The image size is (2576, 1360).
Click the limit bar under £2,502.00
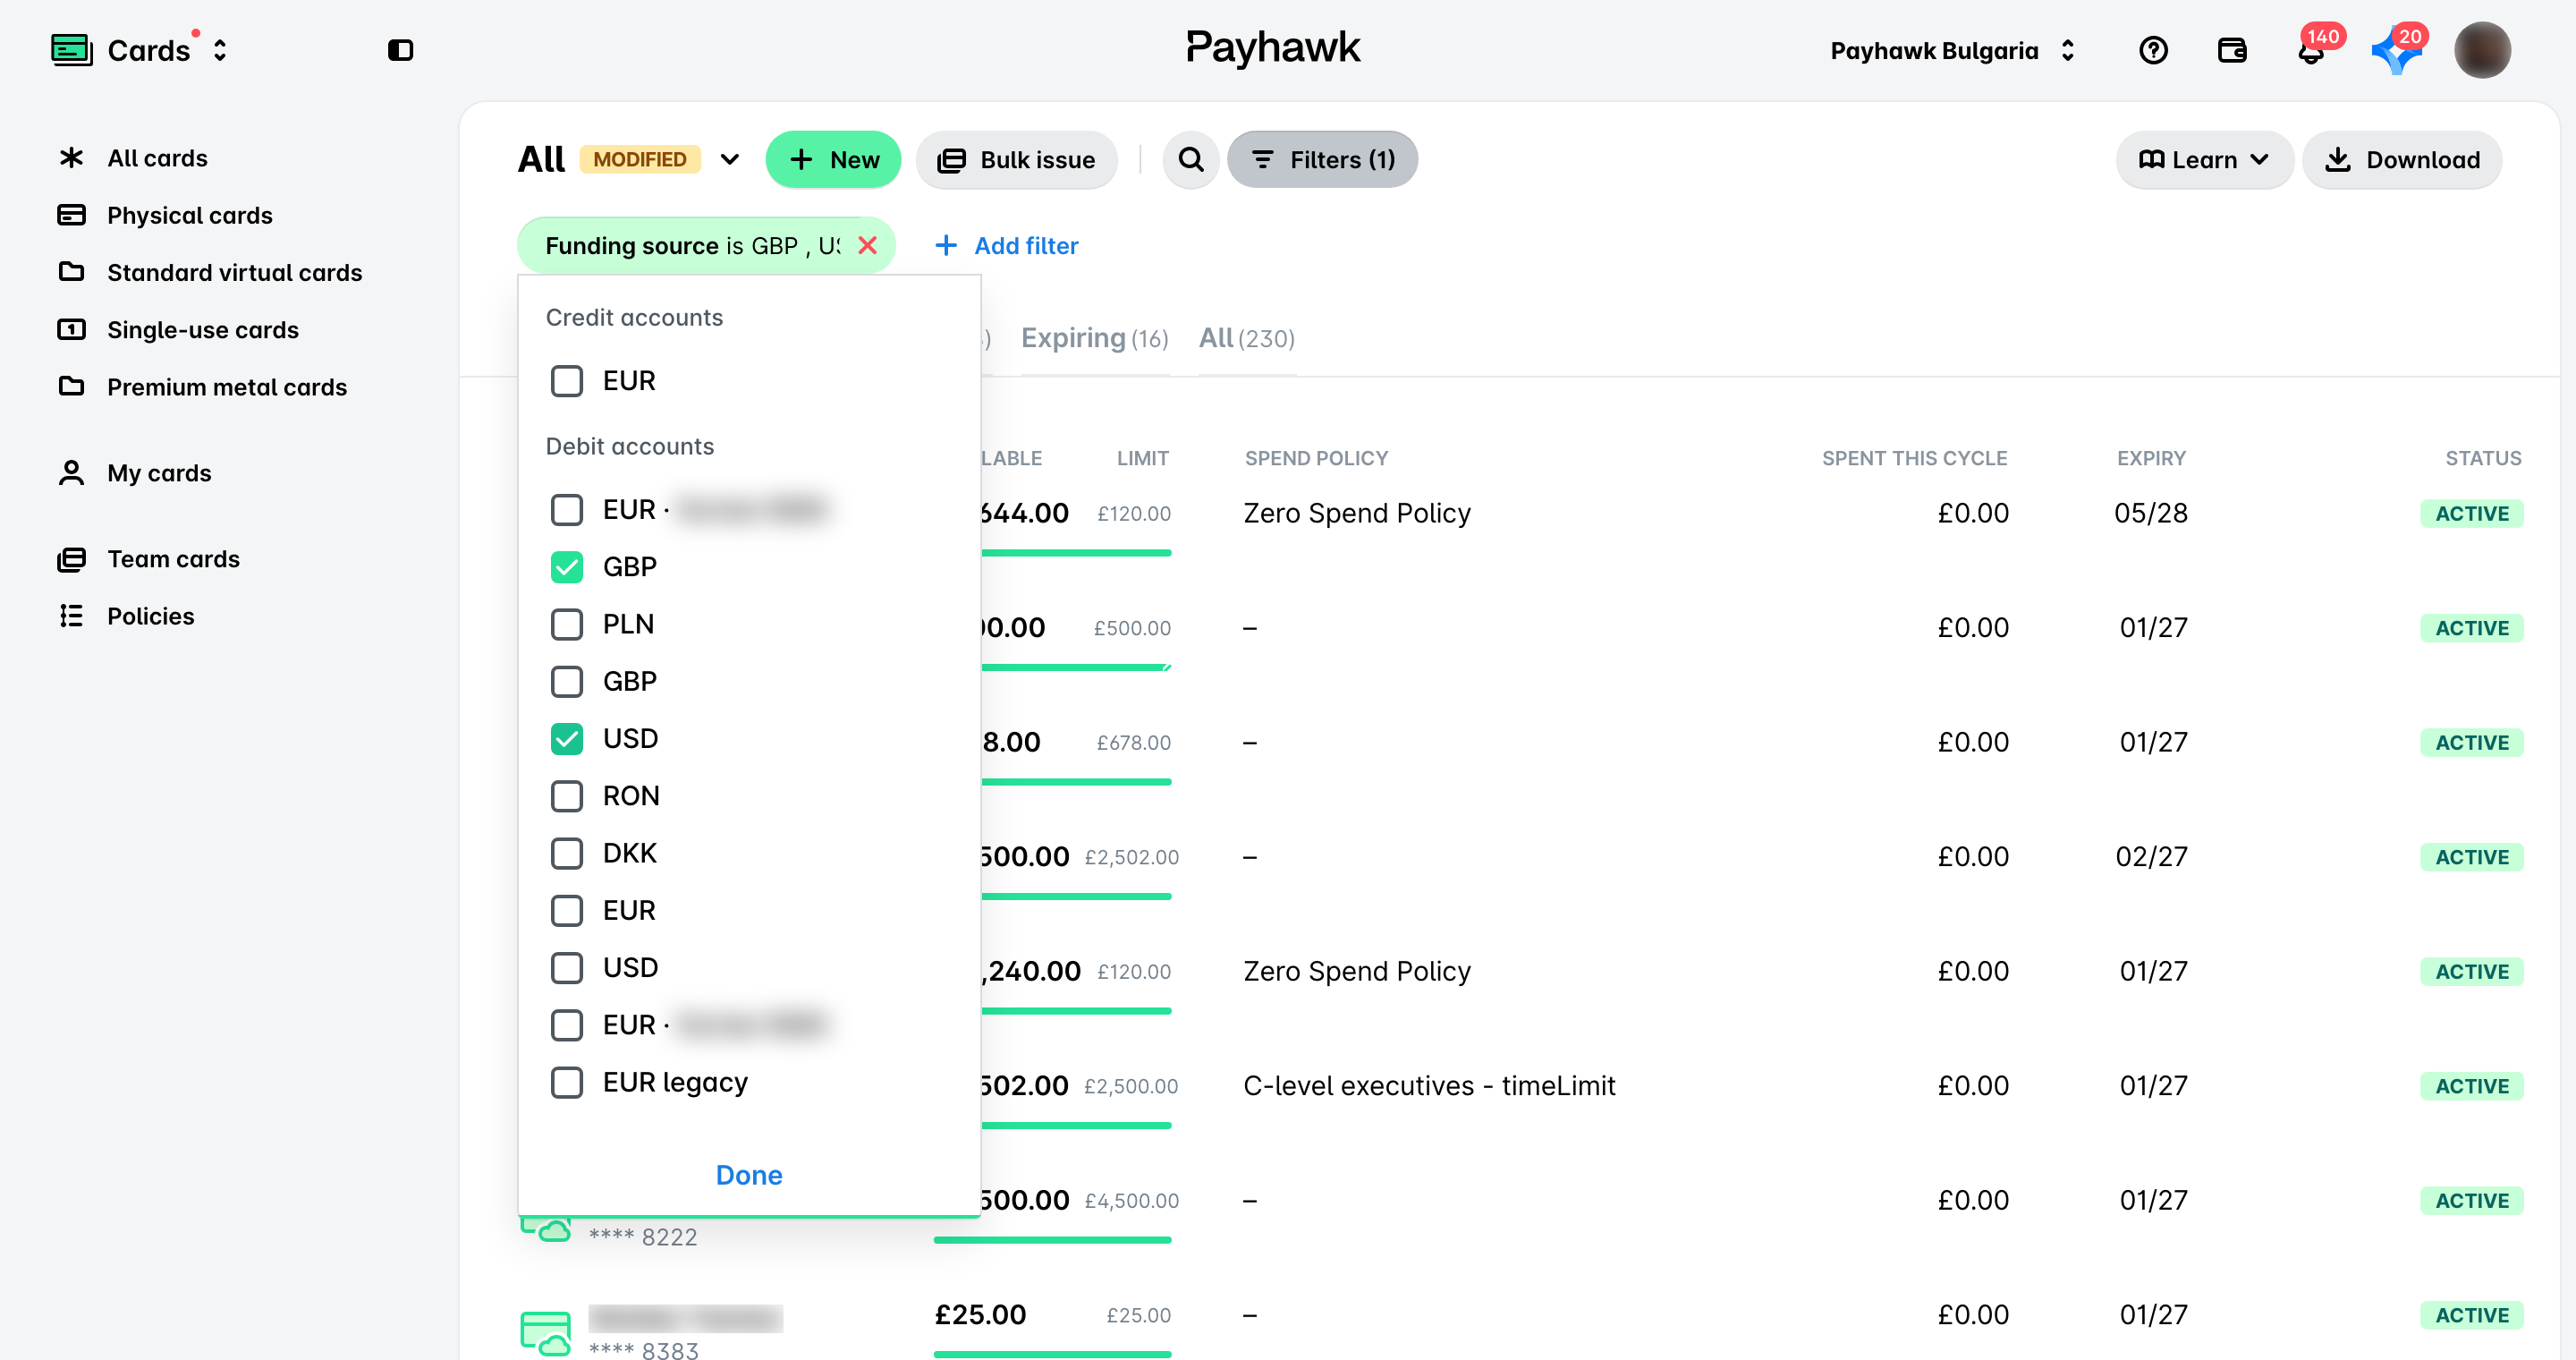click(x=1076, y=896)
